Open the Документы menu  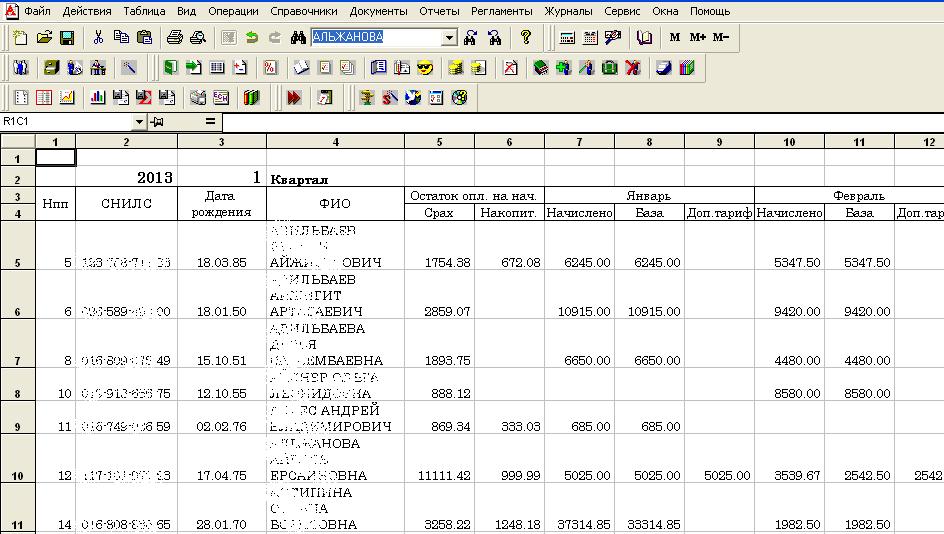coord(378,11)
